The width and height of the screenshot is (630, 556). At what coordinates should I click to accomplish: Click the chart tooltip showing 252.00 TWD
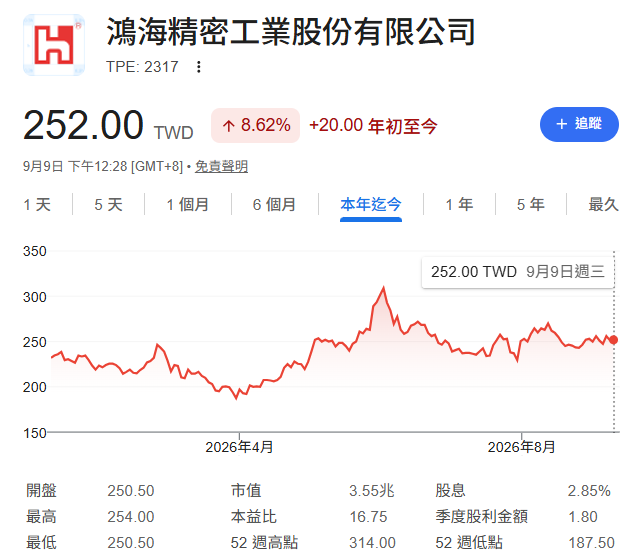pos(518,272)
